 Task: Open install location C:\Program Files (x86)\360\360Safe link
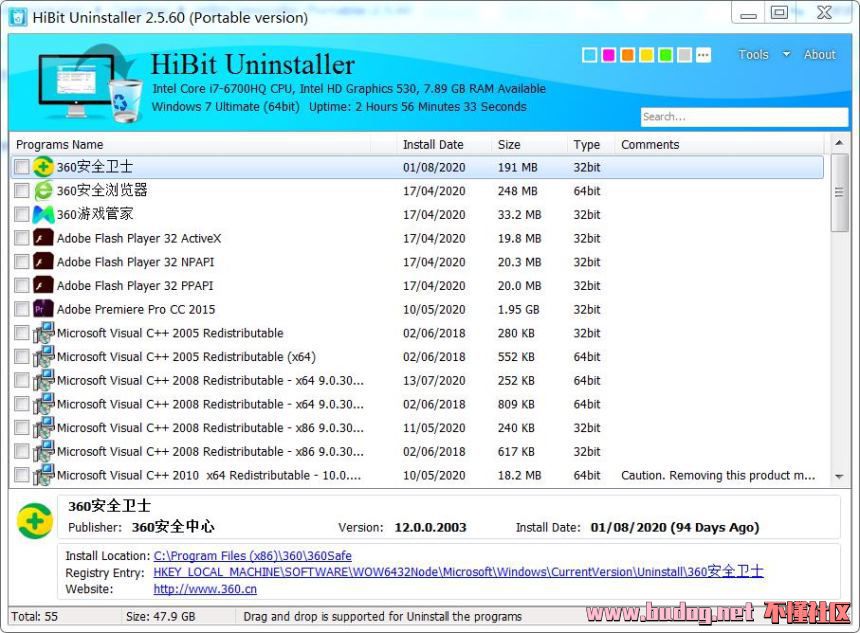click(252, 556)
